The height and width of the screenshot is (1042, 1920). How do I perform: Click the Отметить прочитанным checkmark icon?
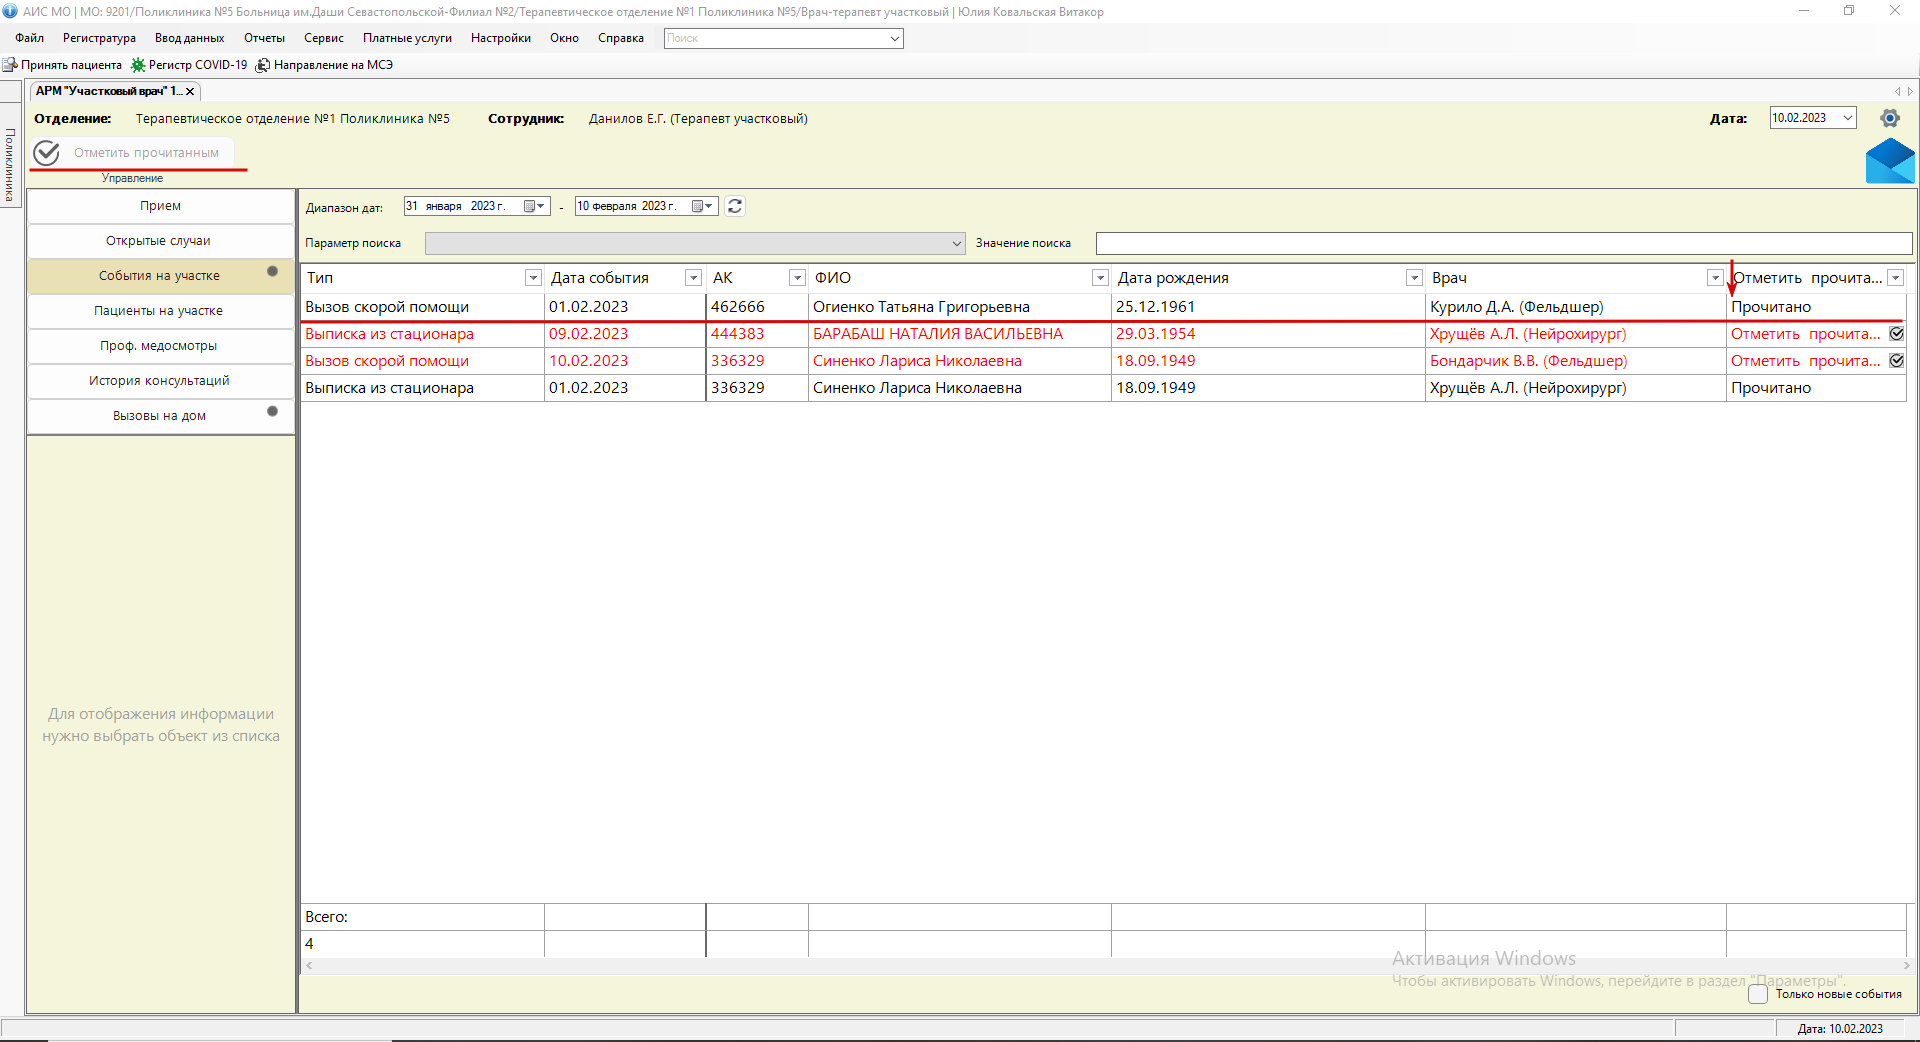click(x=47, y=153)
